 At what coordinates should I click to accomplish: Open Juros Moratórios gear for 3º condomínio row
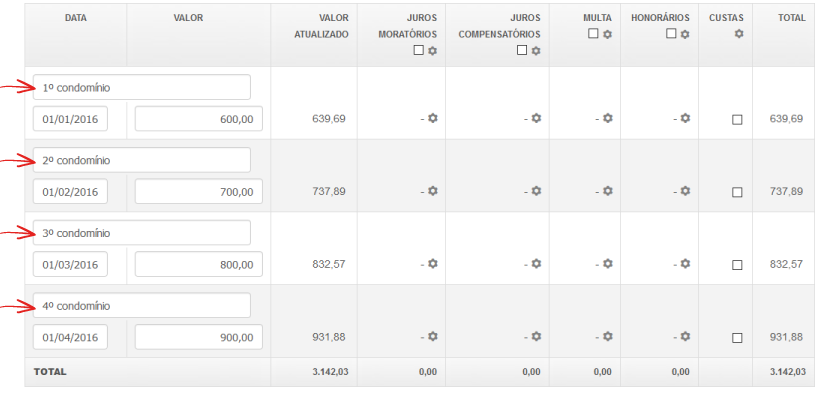[x=432, y=263]
